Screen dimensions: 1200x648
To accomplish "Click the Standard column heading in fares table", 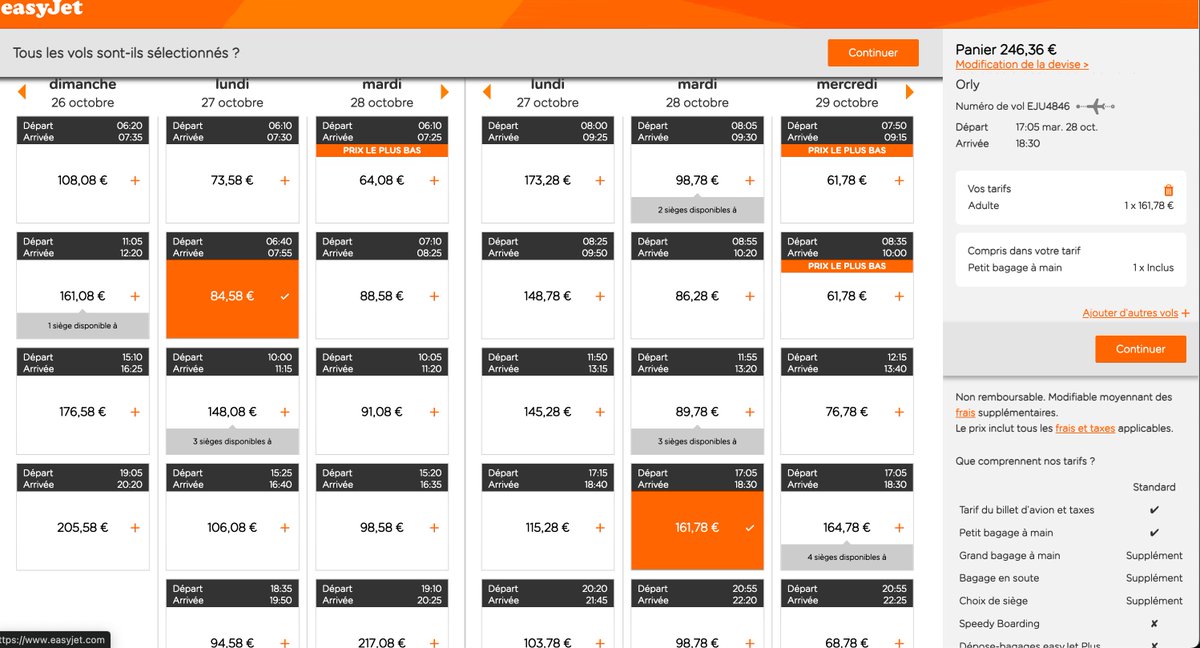I will point(1154,487).
